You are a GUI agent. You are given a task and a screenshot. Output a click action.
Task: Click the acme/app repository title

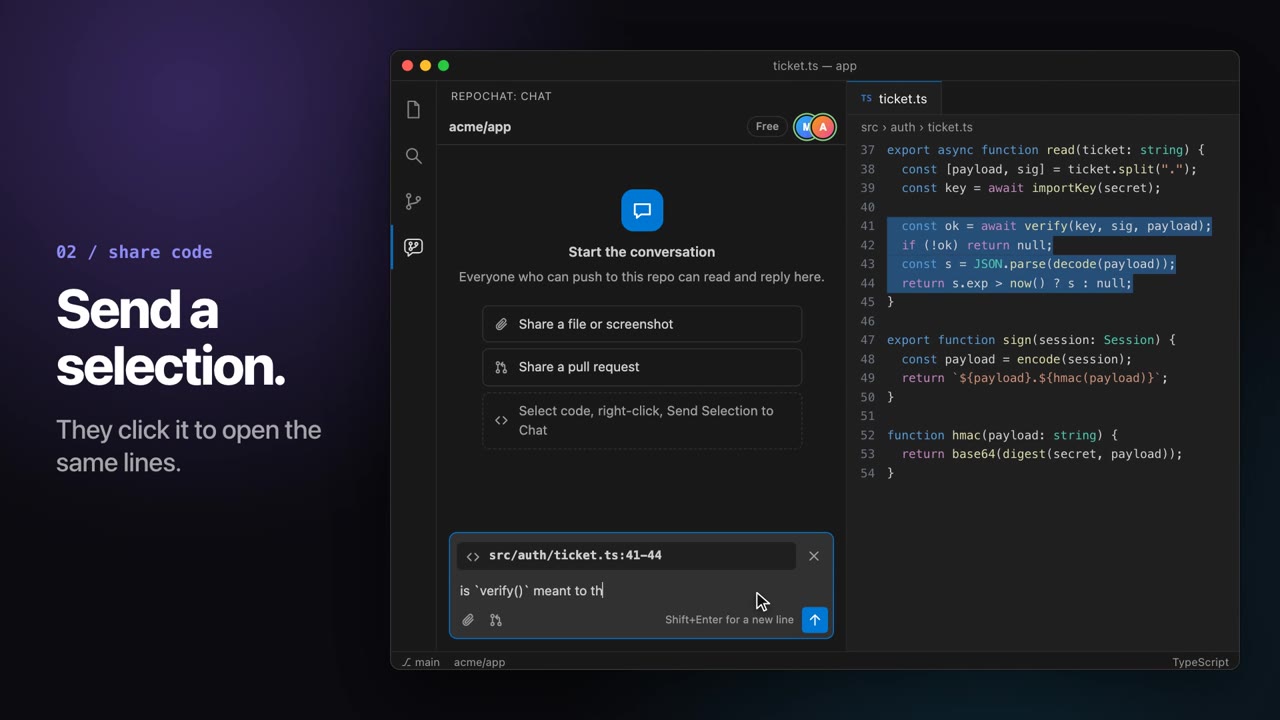[480, 127]
